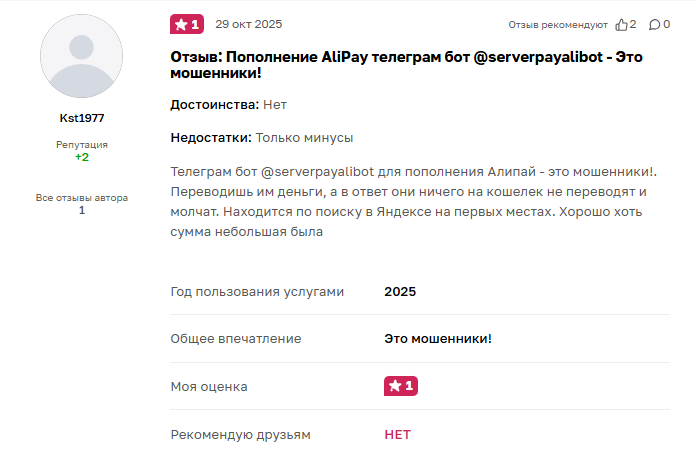696x457 pixels.
Task: Click the star badge beside Моя оценка
Action: [400, 386]
